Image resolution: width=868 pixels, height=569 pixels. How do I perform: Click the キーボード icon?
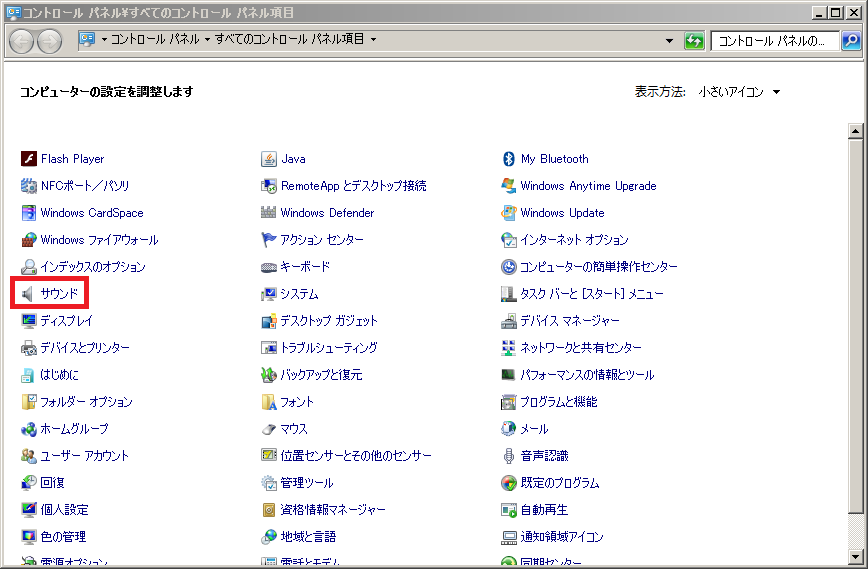click(x=268, y=267)
